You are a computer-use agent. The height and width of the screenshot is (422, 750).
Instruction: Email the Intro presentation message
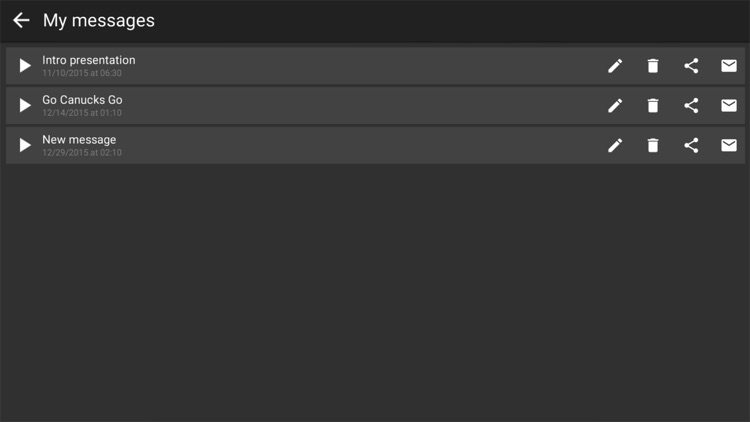[729, 66]
